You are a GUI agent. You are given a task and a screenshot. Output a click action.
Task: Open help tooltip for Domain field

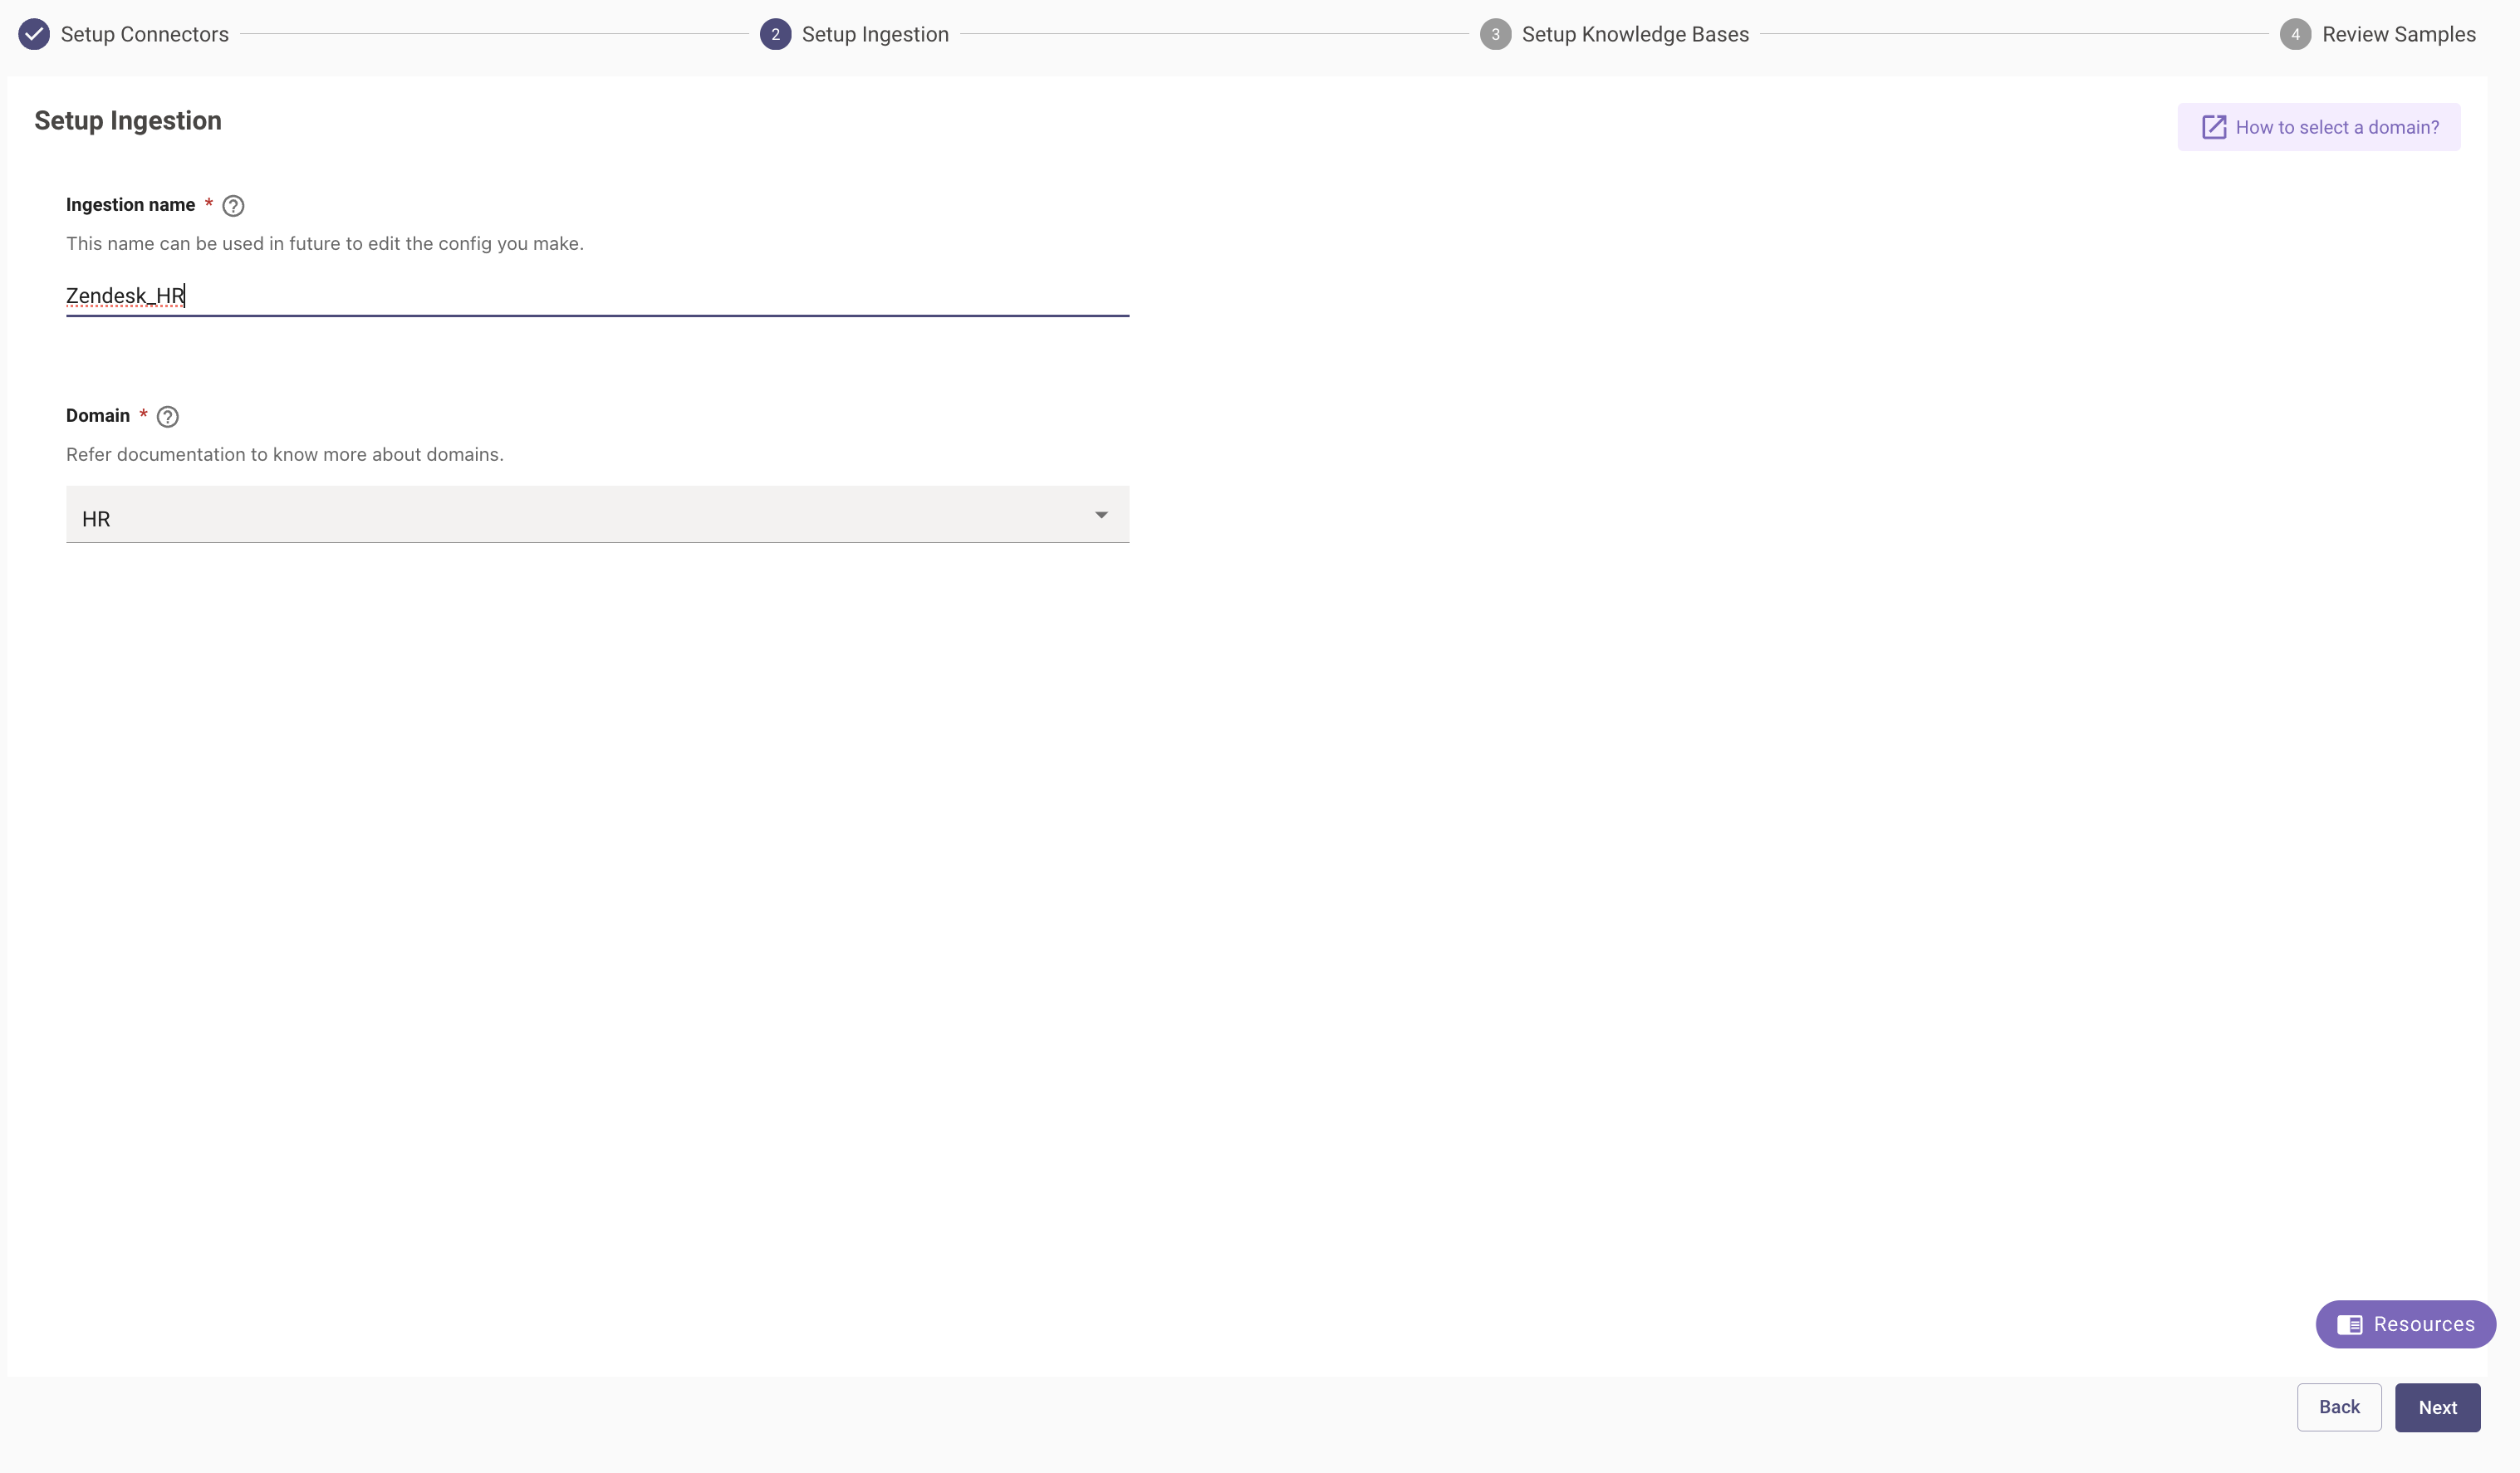[x=168, y=417]
